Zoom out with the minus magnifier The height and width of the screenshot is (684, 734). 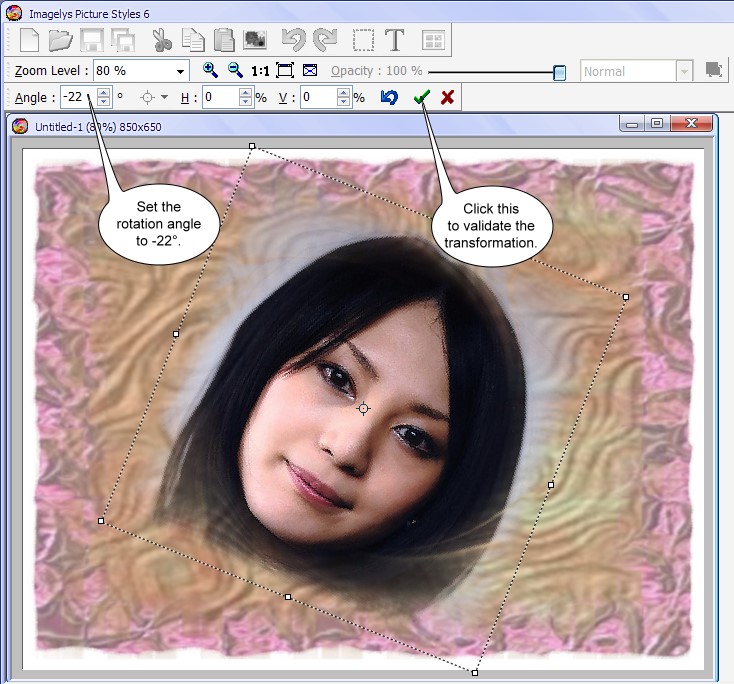click(x=235, y=70)
